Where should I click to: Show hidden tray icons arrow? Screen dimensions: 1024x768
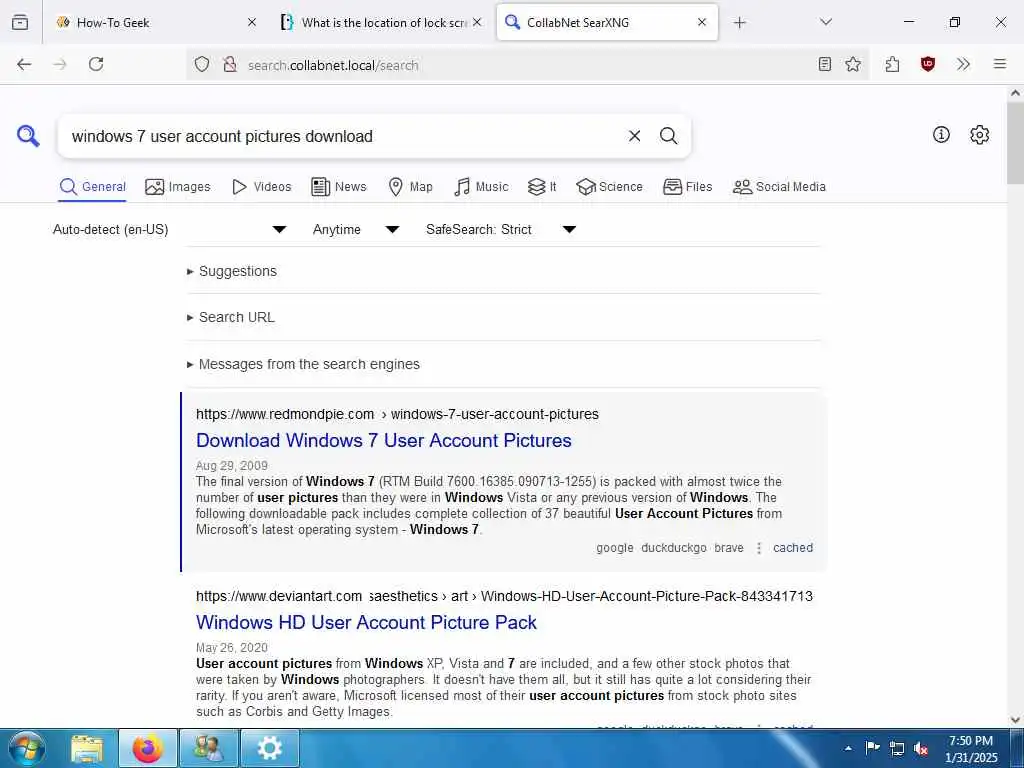848,748
